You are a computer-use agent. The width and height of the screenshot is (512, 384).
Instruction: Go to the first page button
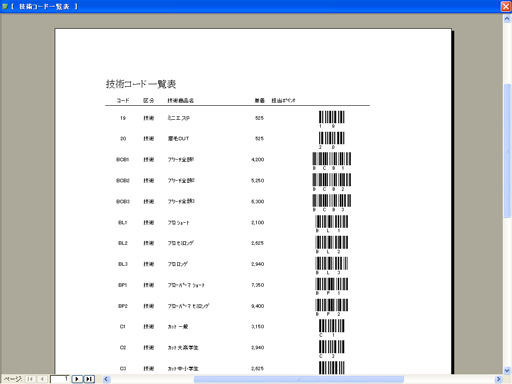point(30,379)
